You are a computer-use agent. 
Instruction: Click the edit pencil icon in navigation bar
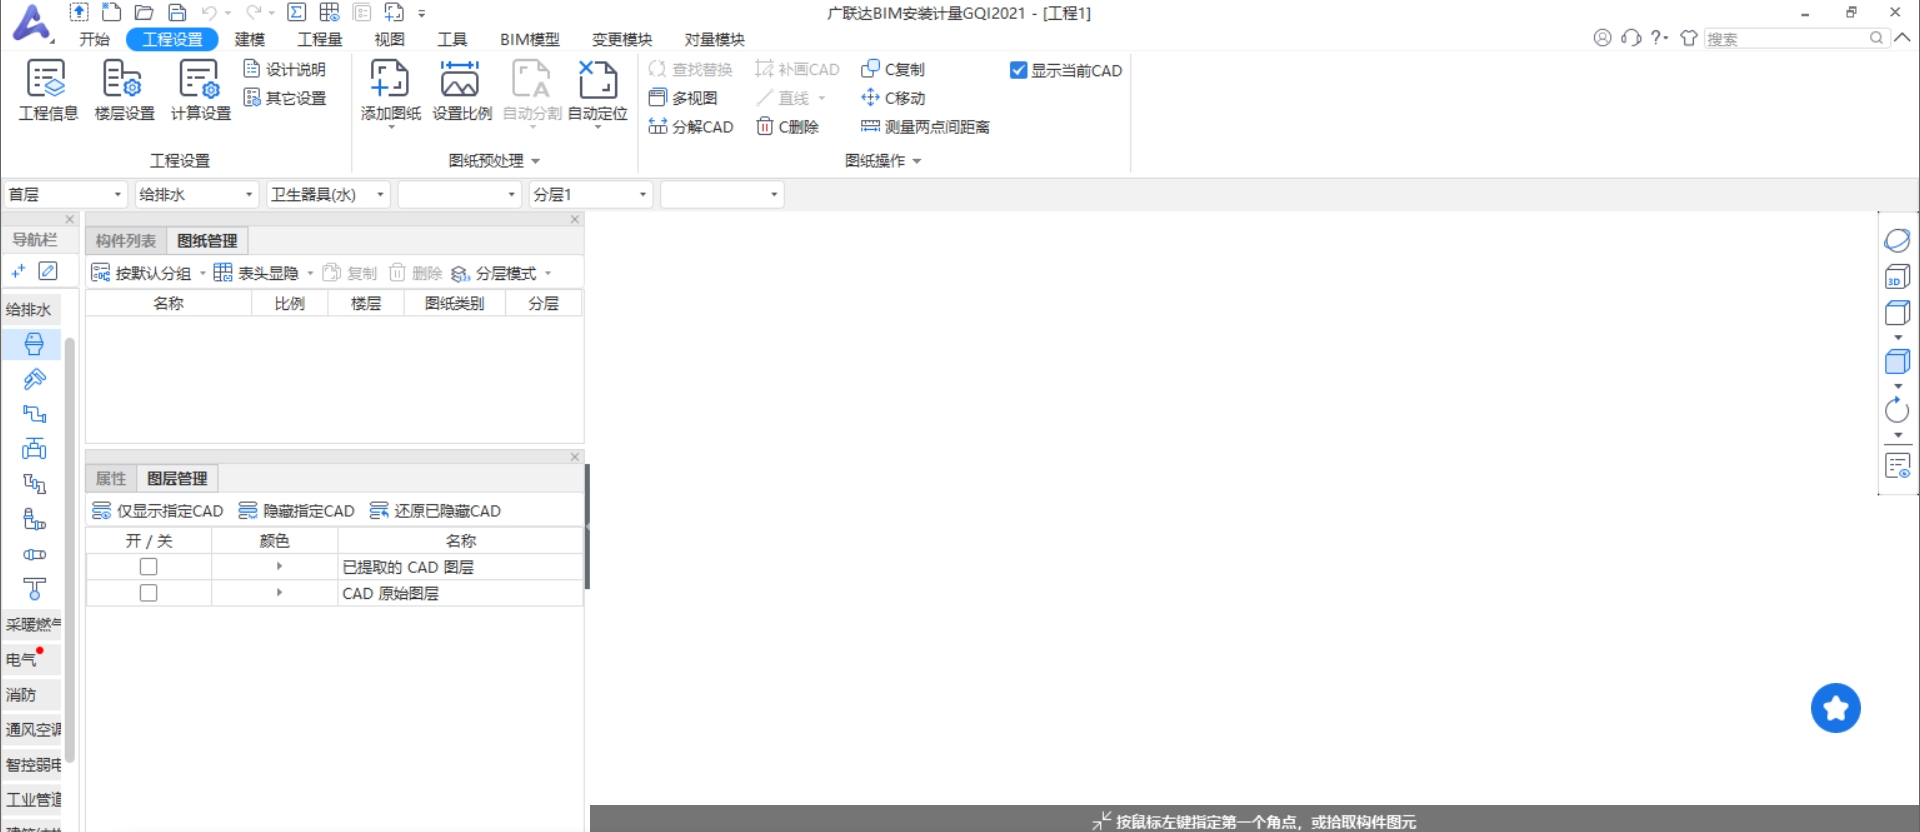coord(47,271)
